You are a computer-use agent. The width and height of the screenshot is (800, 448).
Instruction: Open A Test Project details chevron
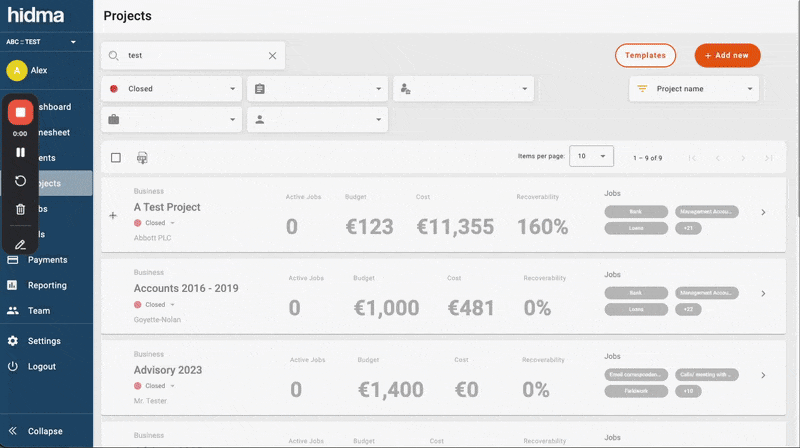click(763, 212)
